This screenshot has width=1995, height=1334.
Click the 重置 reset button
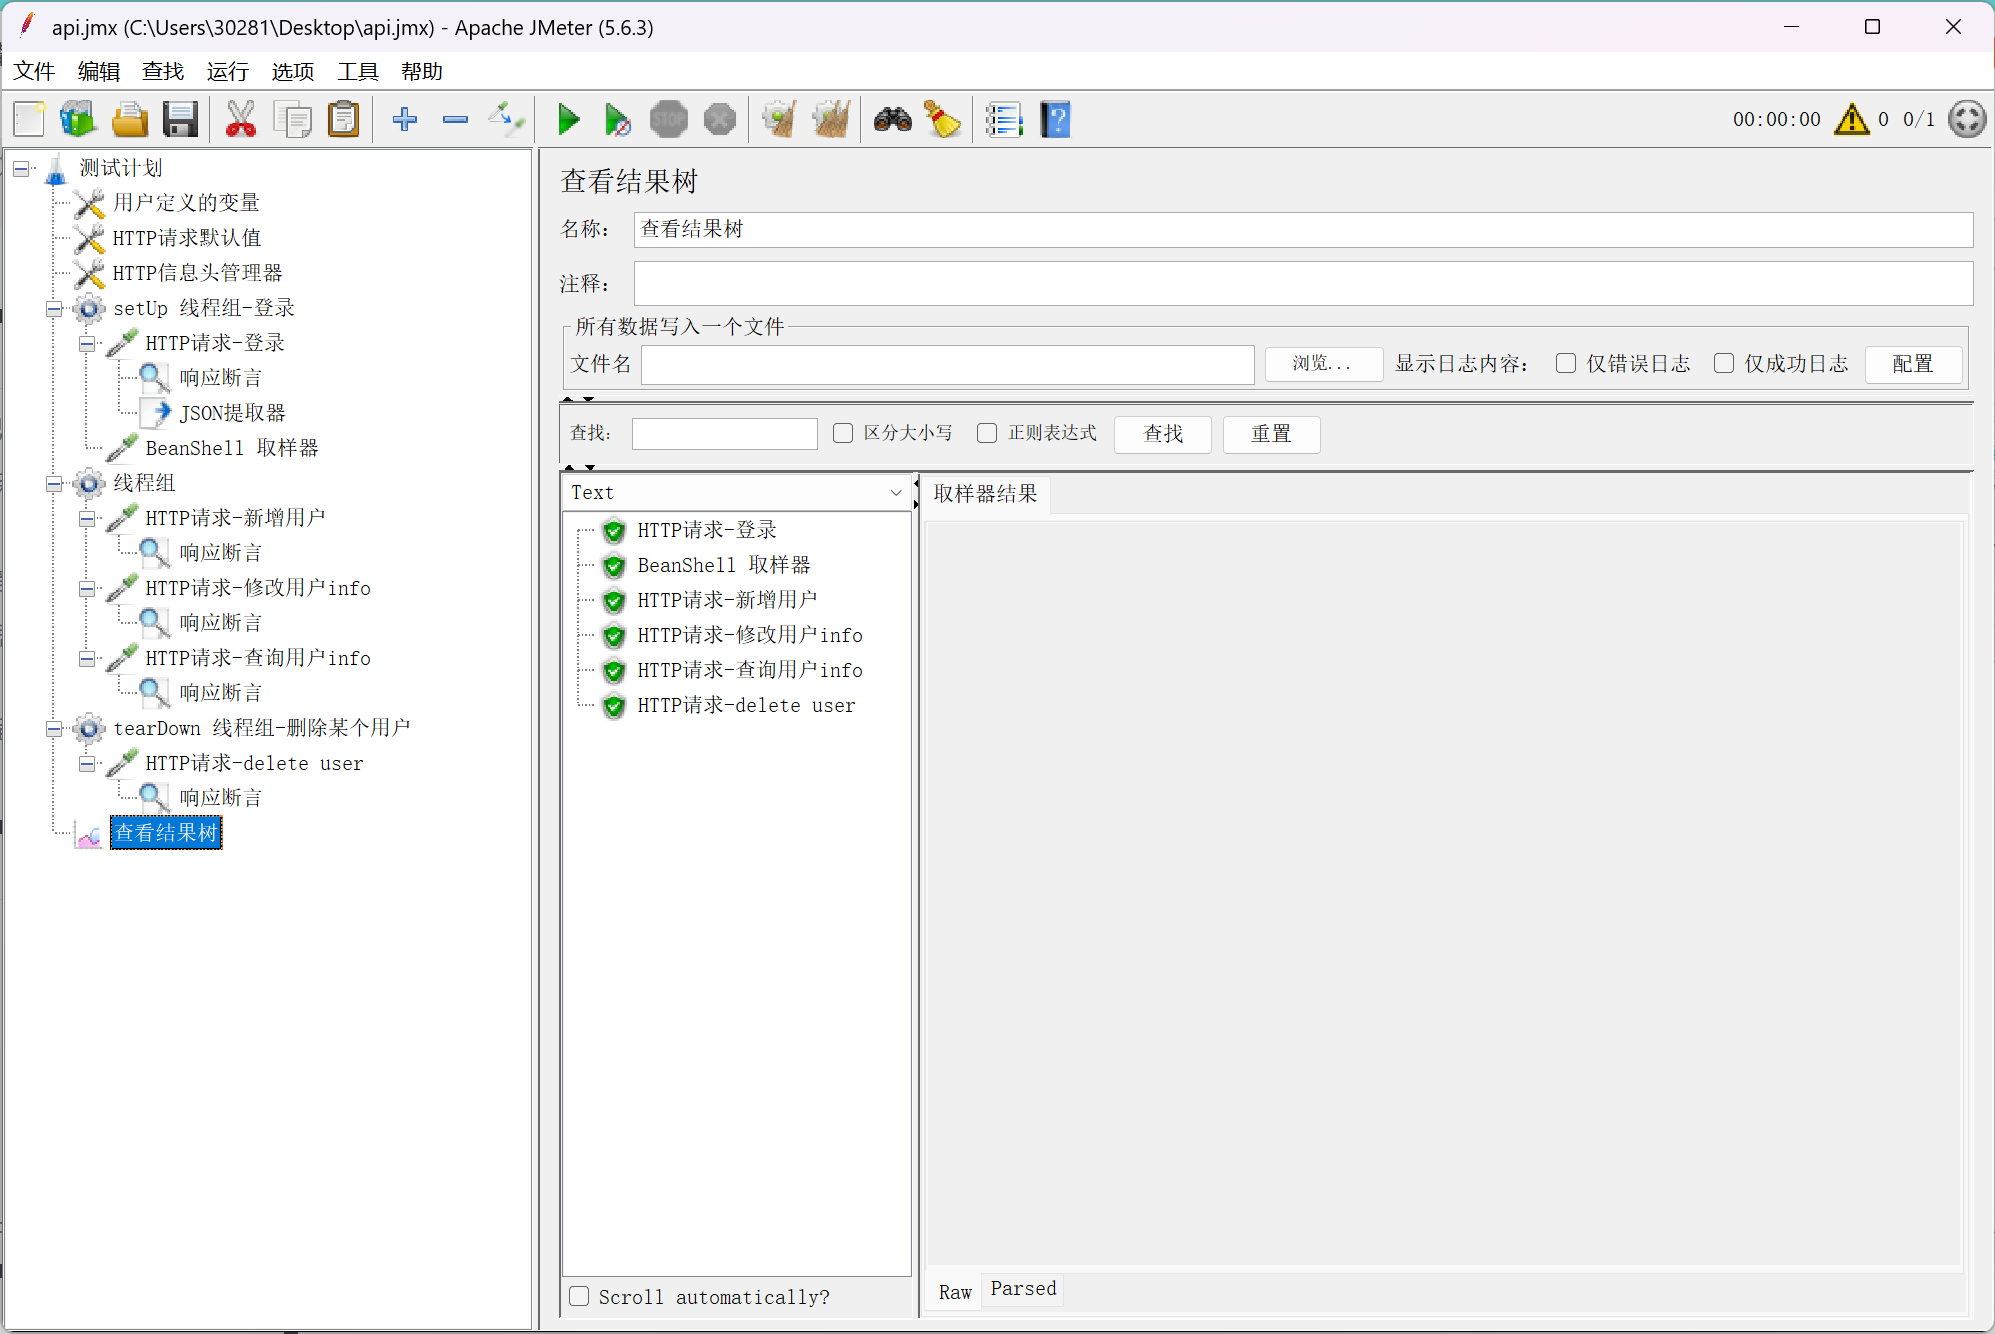tap(1270, 434)
